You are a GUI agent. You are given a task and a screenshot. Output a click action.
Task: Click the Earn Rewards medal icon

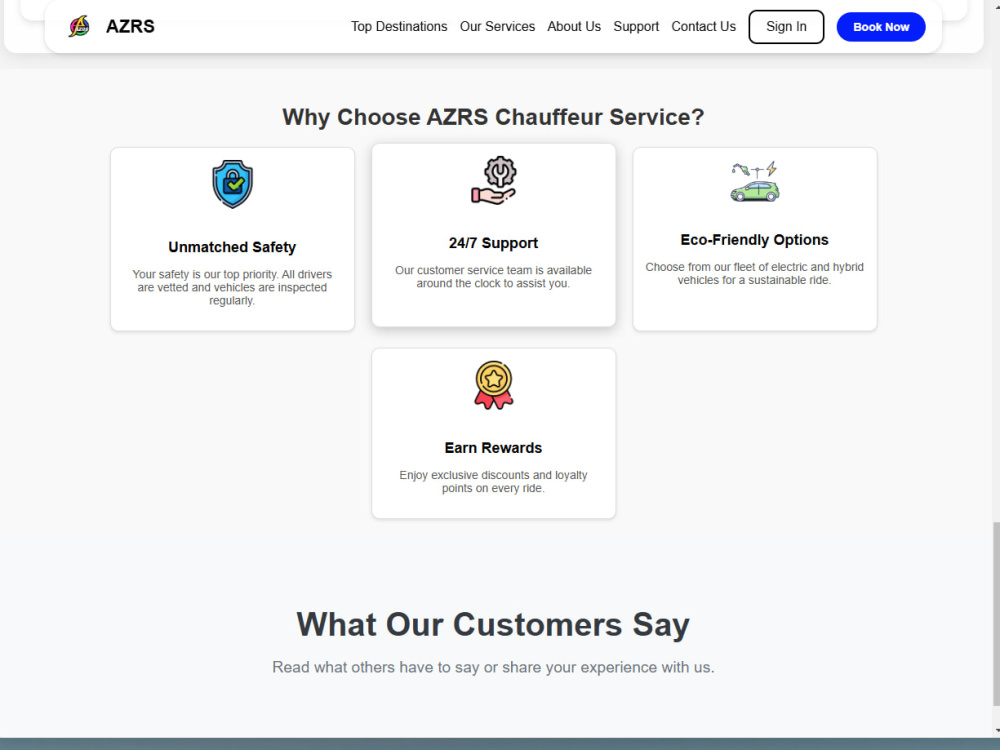[x=494, y=385]
